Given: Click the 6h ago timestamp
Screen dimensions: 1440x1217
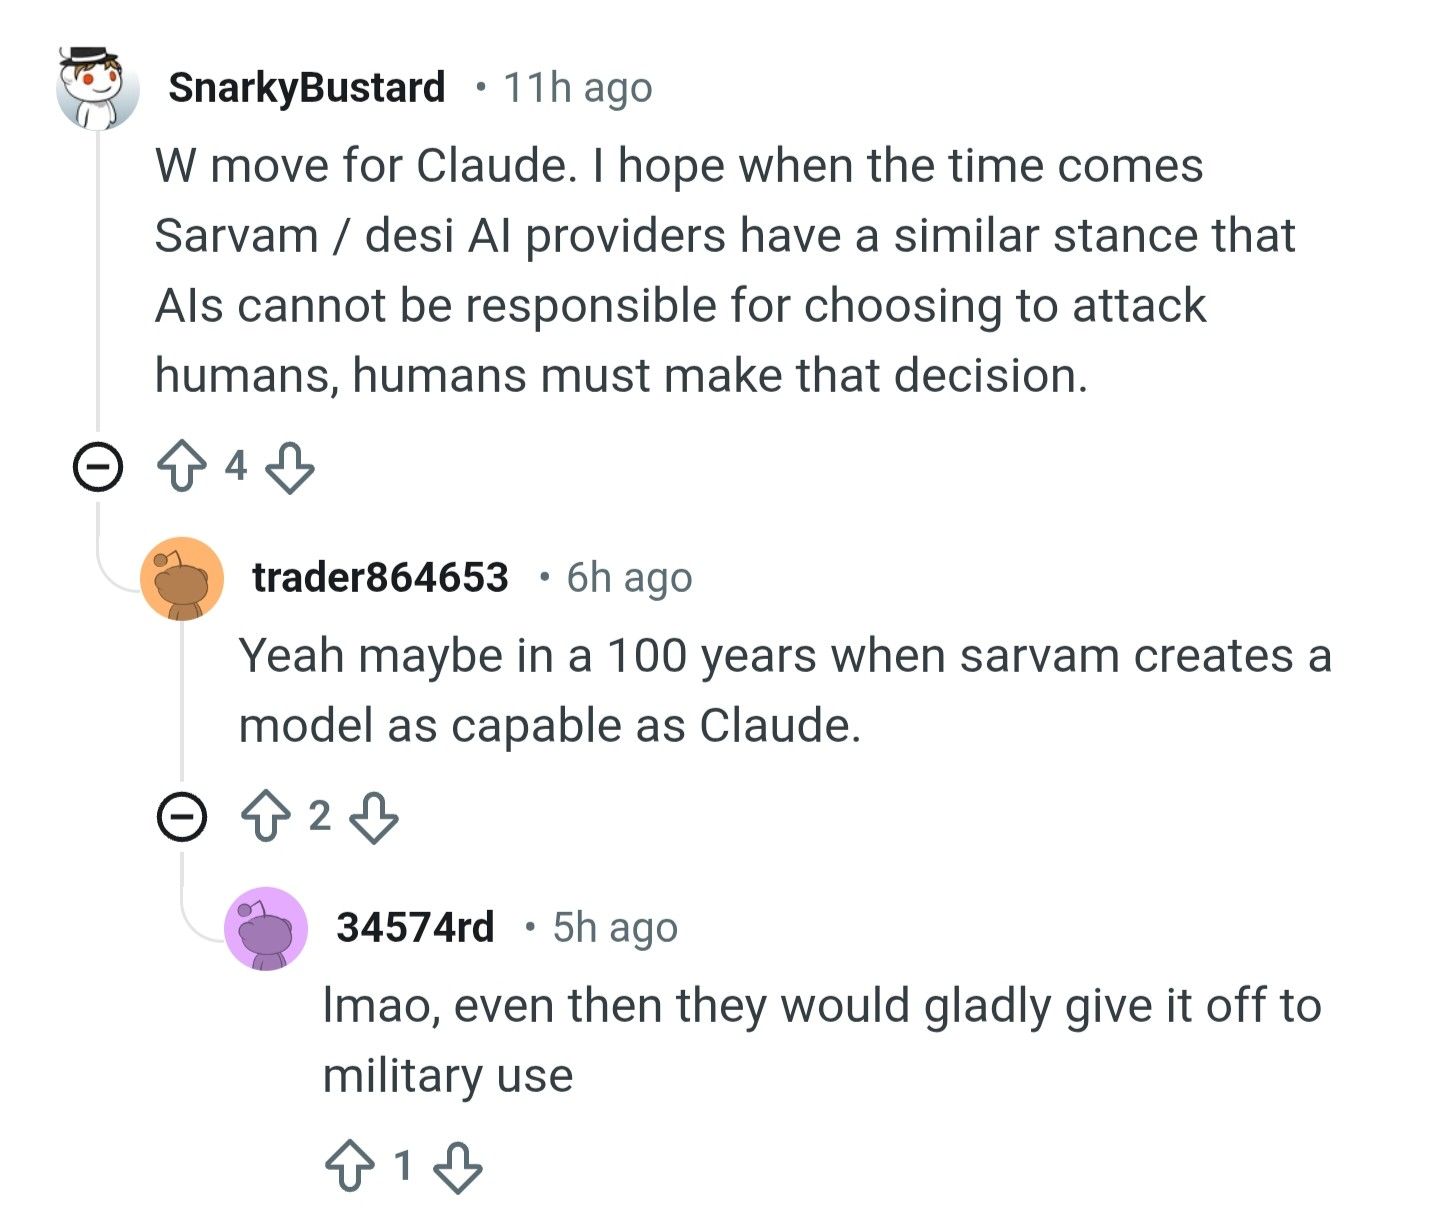Looking at the screenshot, I should click(x=629, y=578).
